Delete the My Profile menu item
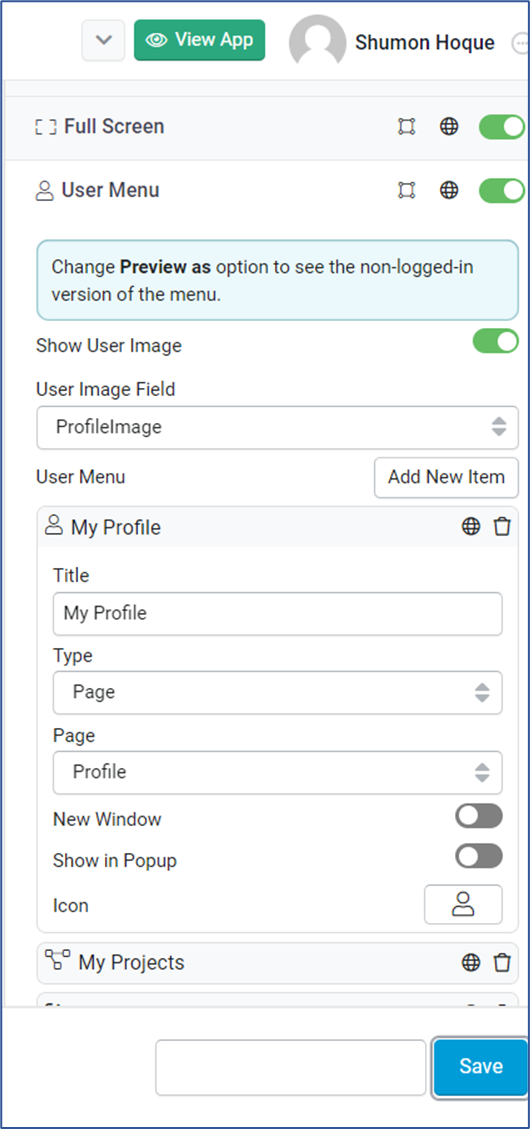 [502, 527]
